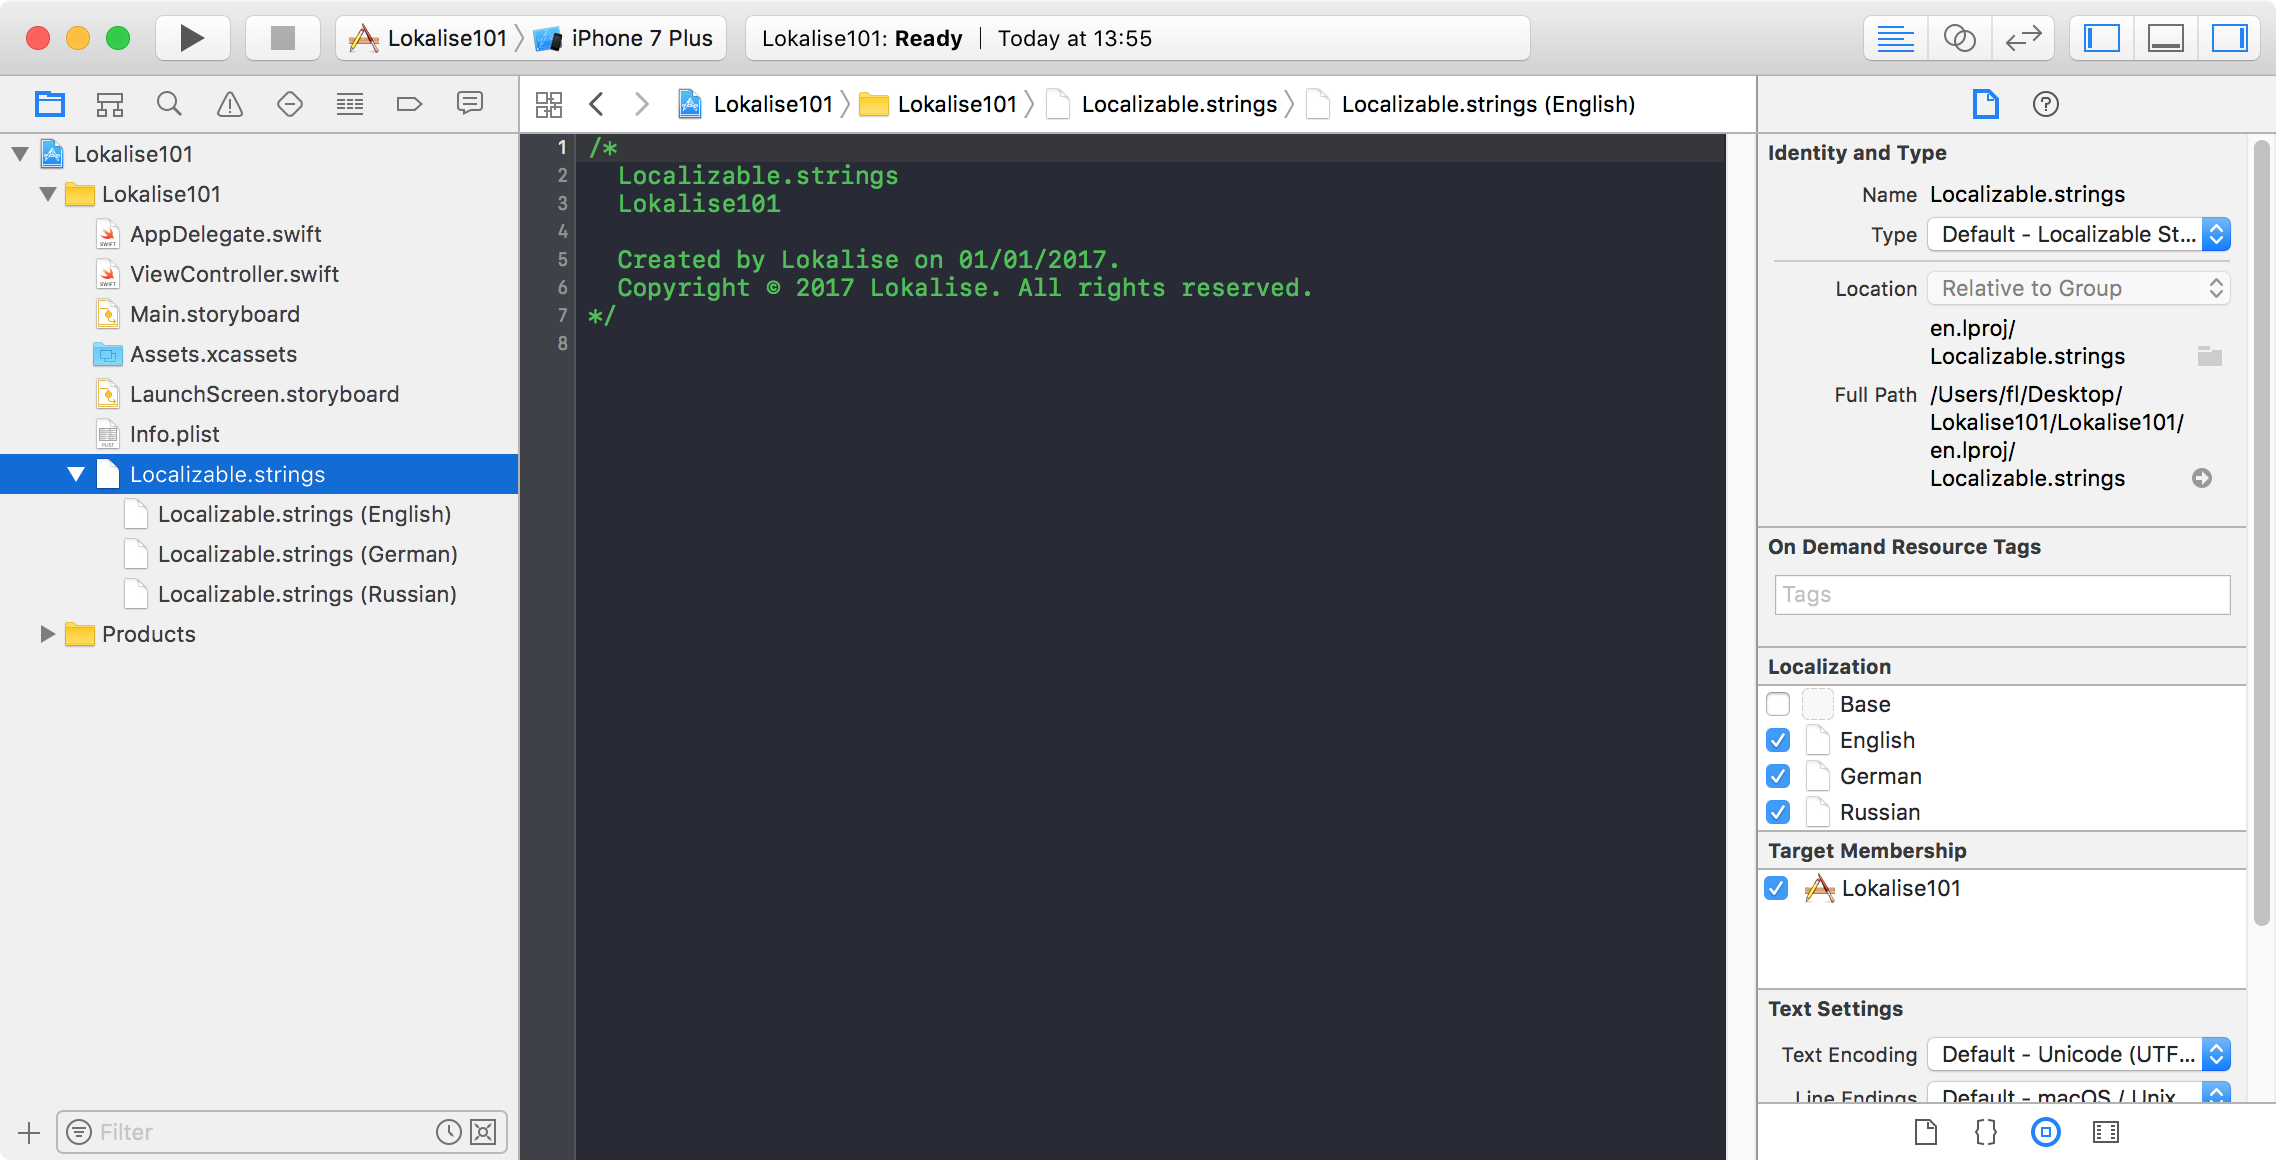Open the Debug navigator
The image size is (2276, 1160).
pos(350,104)
